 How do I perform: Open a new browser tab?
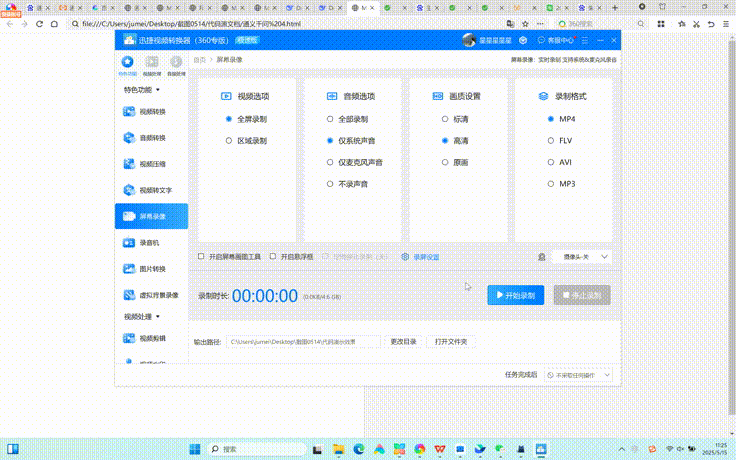[x=615, y=8]
